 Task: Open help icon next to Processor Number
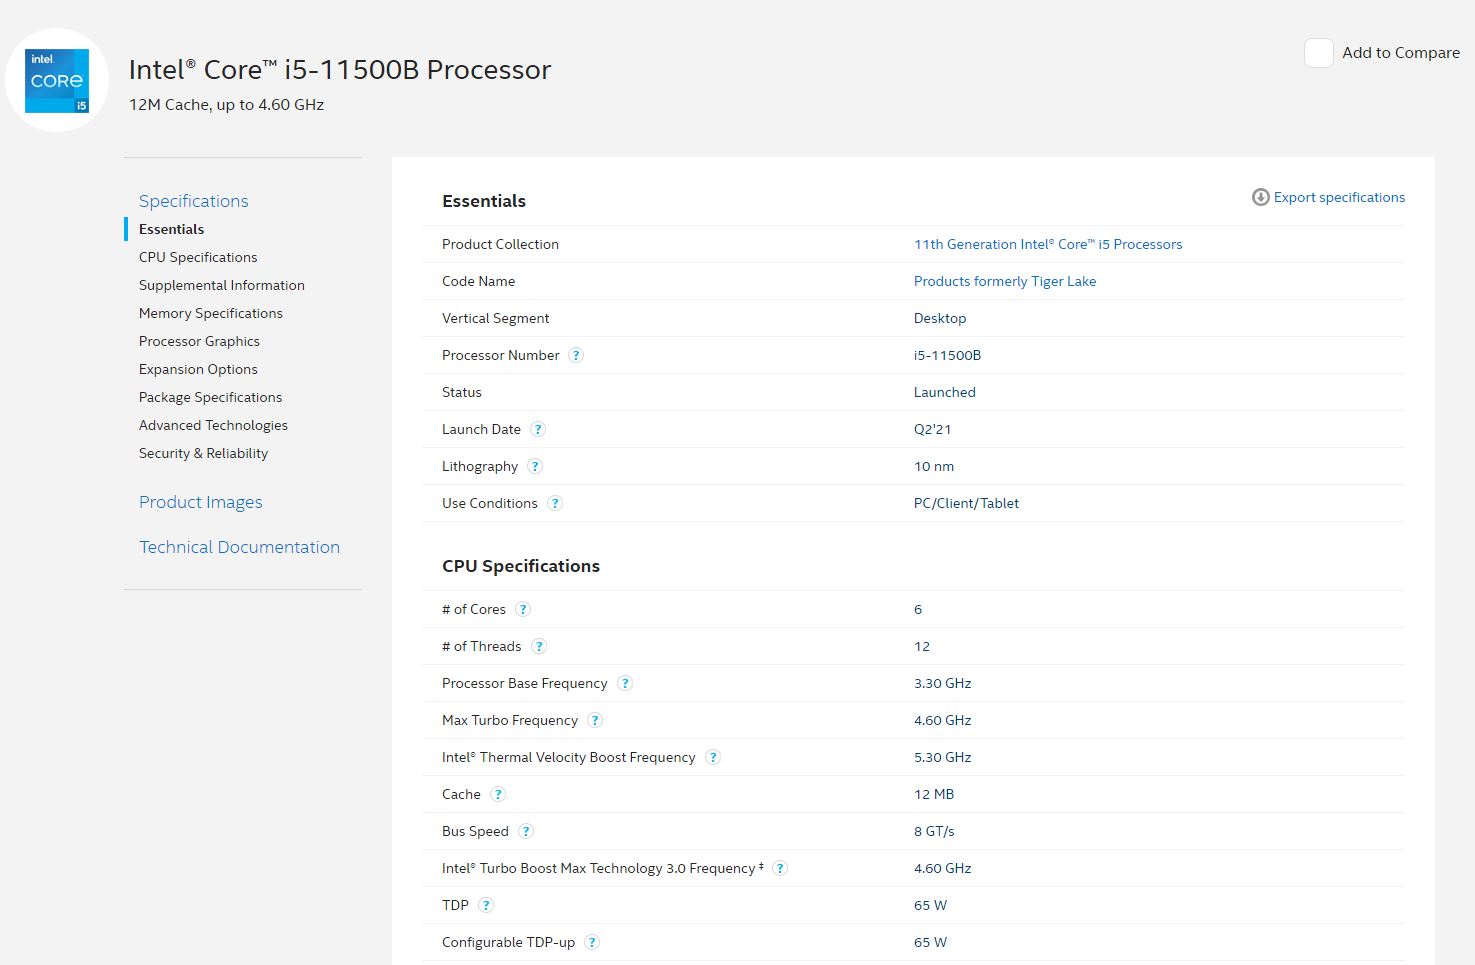coord(576,355)
